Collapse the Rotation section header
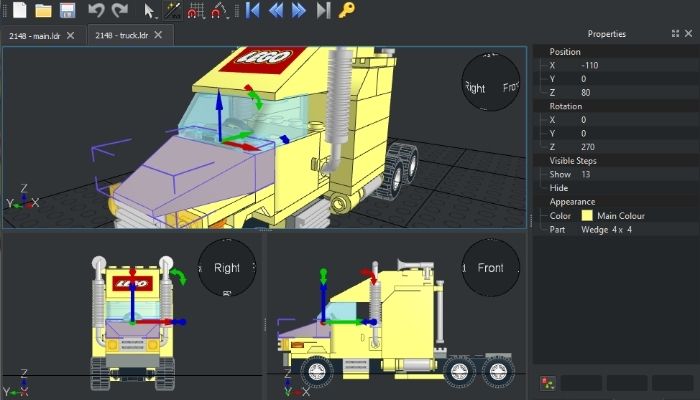This screenshot has width=700, height=400. click(x=565, y=106)
